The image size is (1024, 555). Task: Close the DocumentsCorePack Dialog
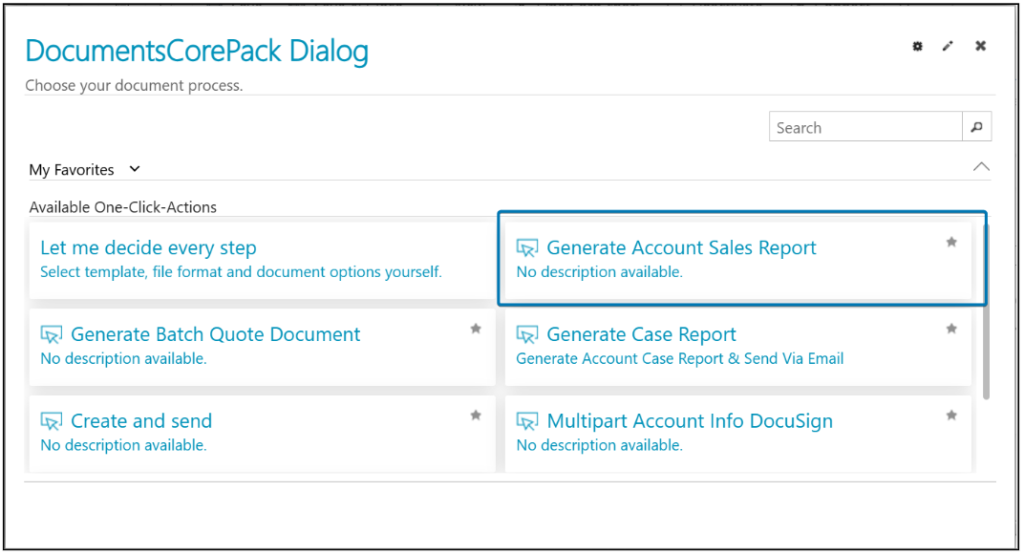[980, 46]
